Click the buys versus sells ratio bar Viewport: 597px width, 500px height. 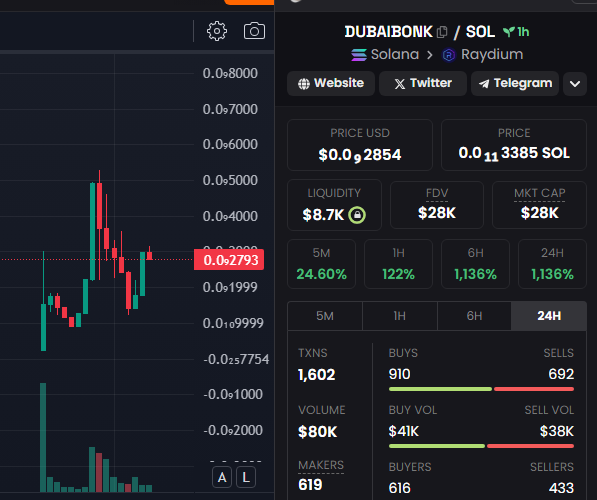click(481, 389)
